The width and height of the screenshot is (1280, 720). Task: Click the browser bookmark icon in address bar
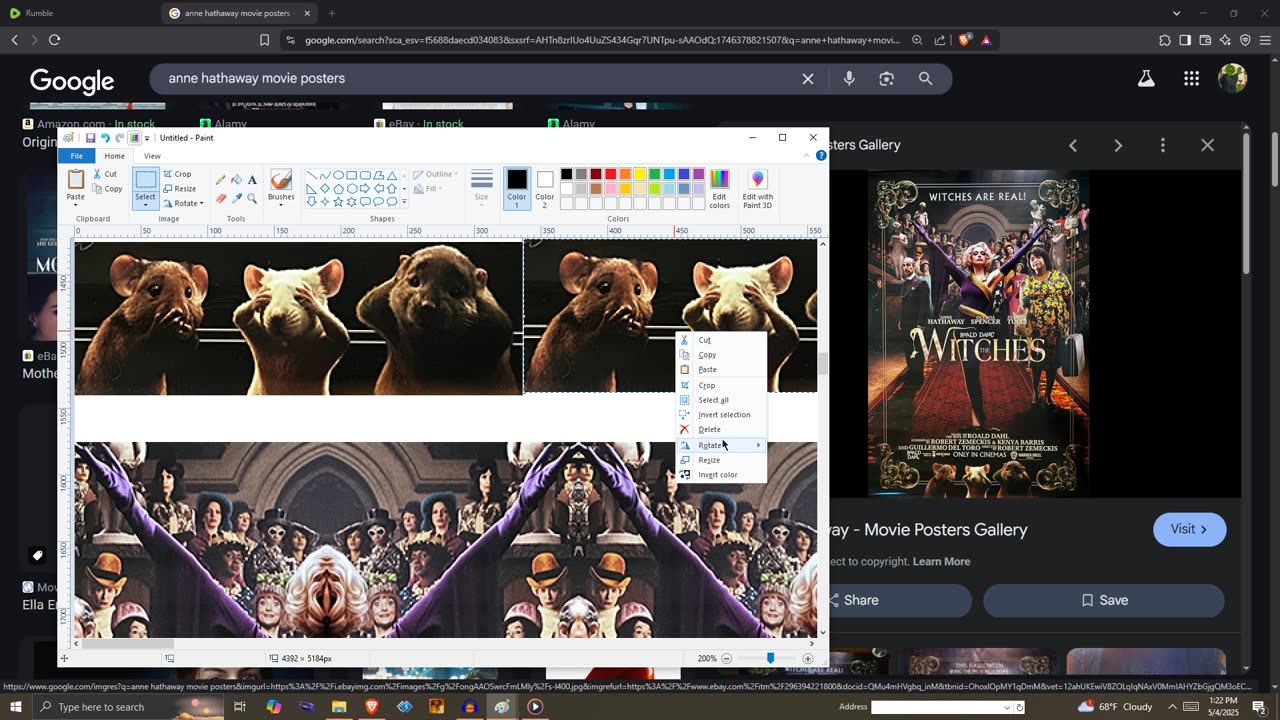coord(264,40)
